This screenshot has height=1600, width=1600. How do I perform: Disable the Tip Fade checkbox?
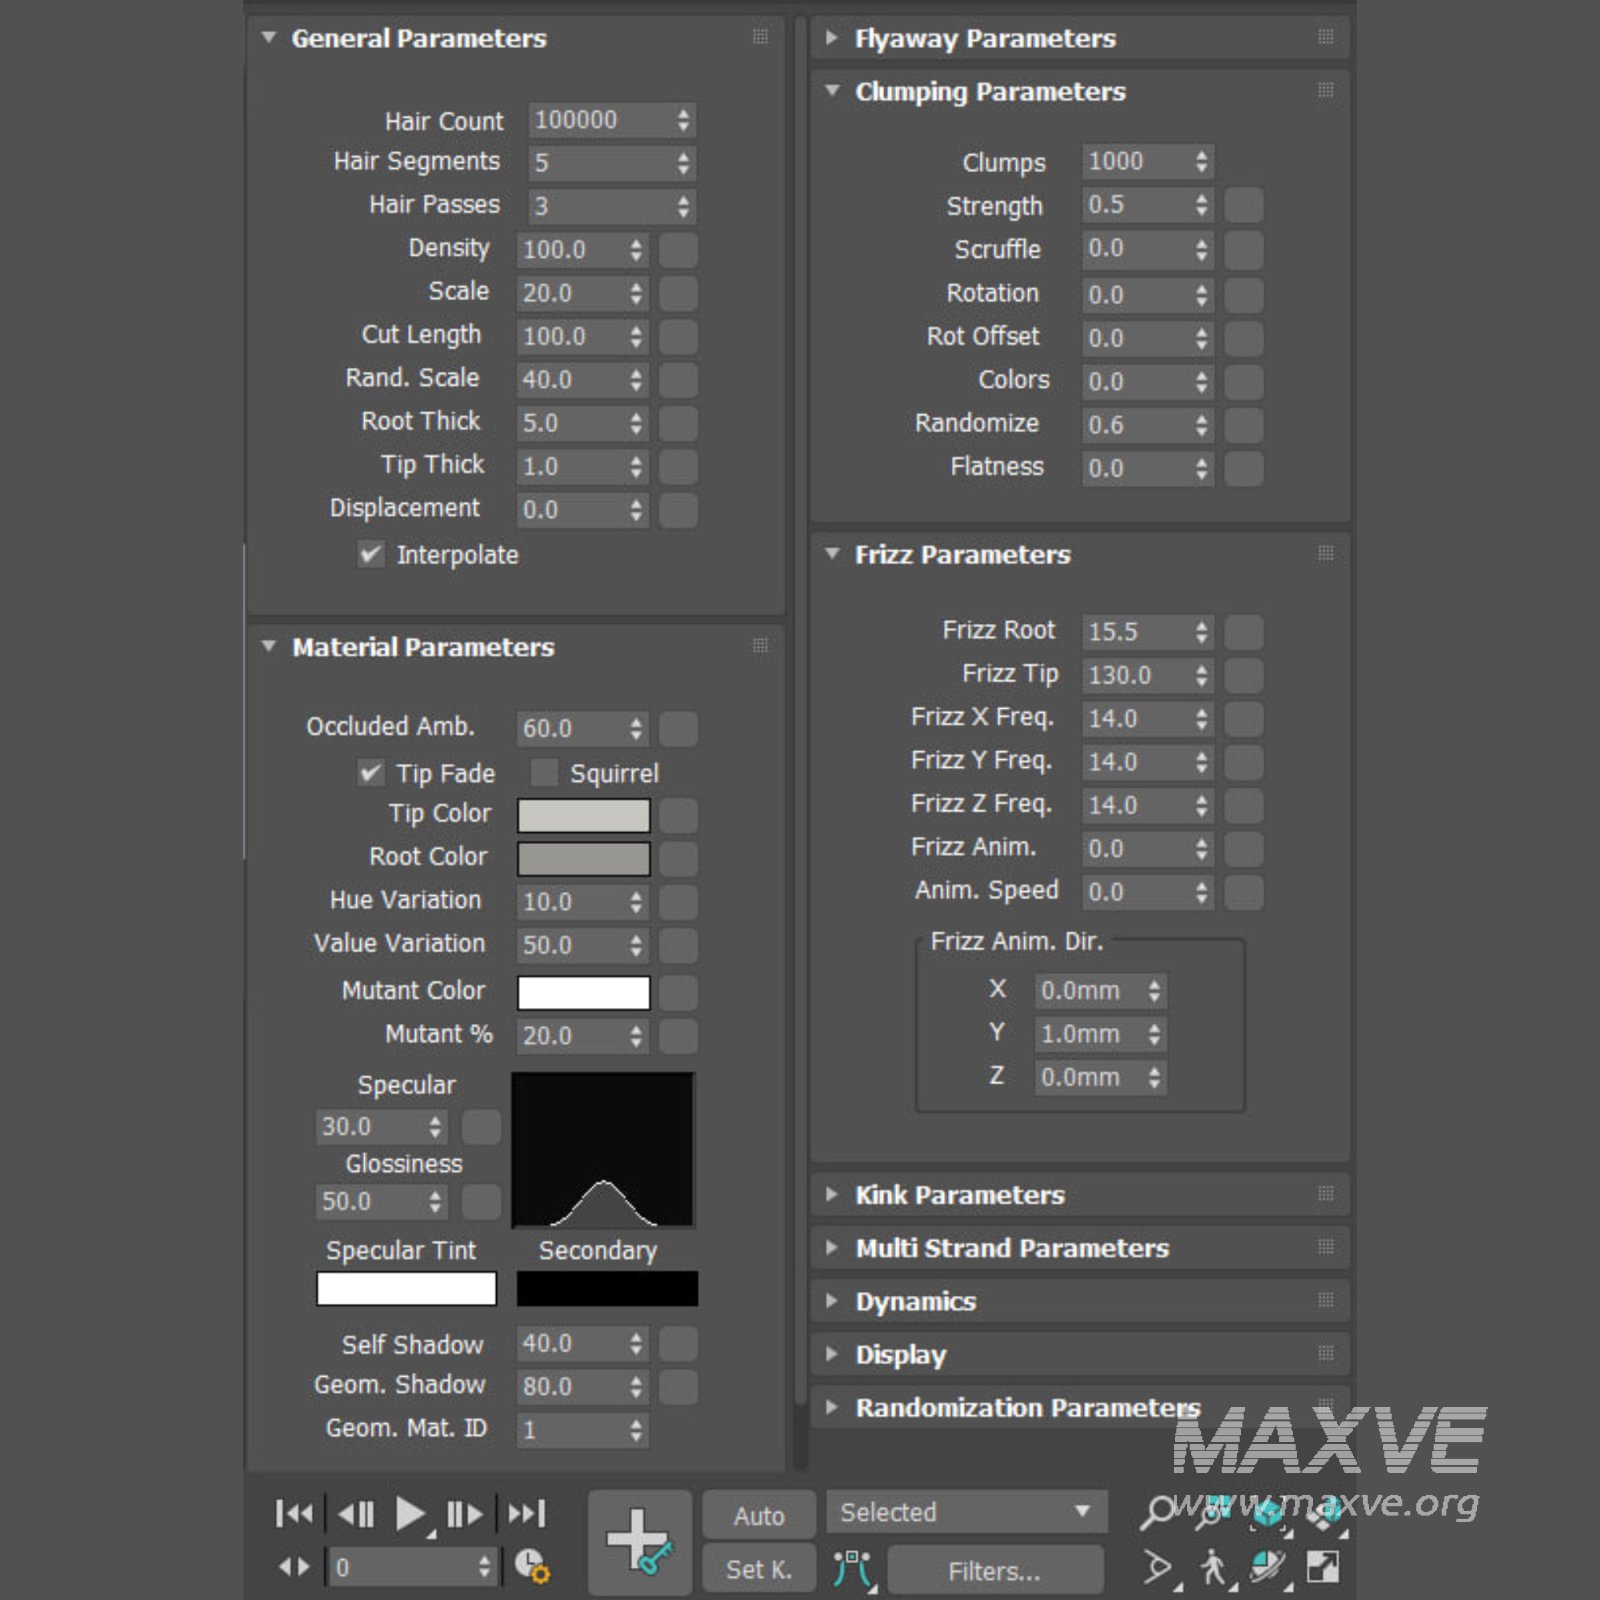point(371,773)
